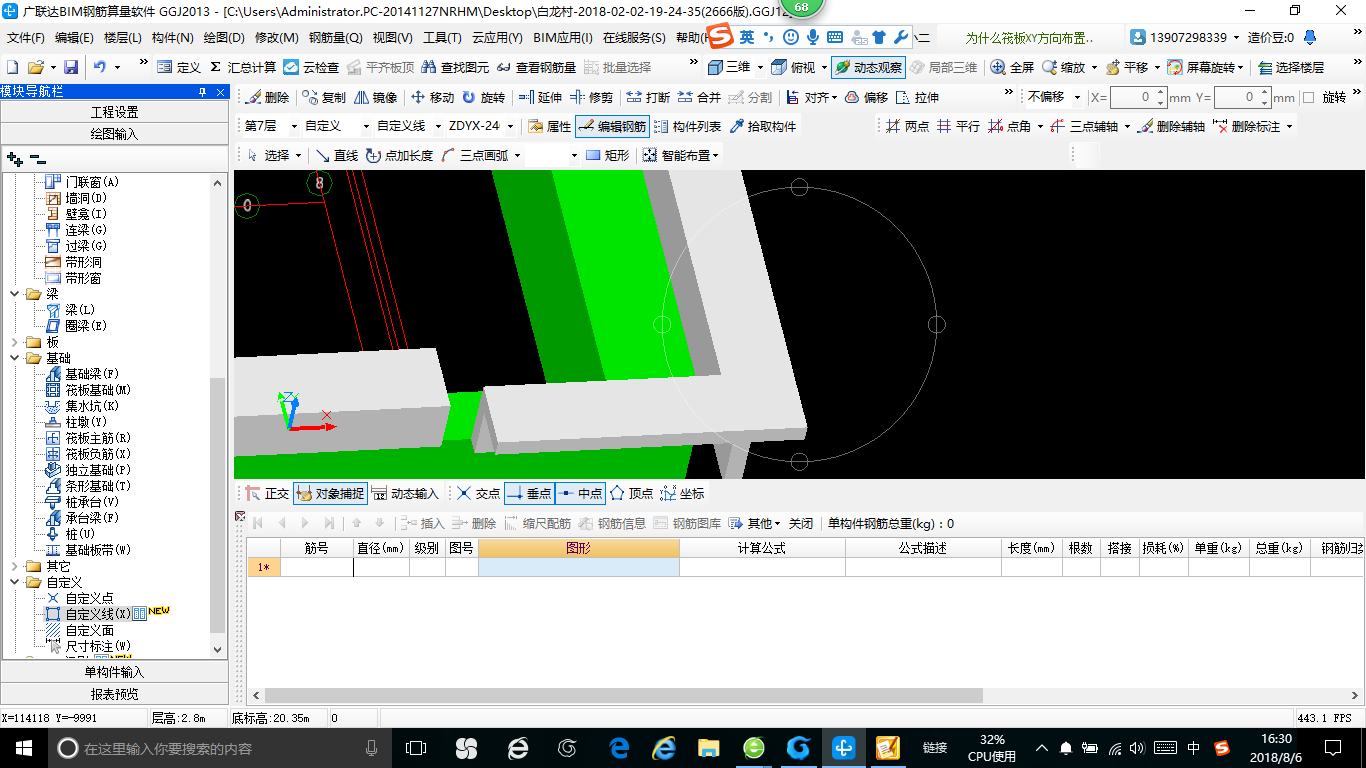Open 定义 definition tool
The image size is (1366, 768).
[x=180, y=67]
